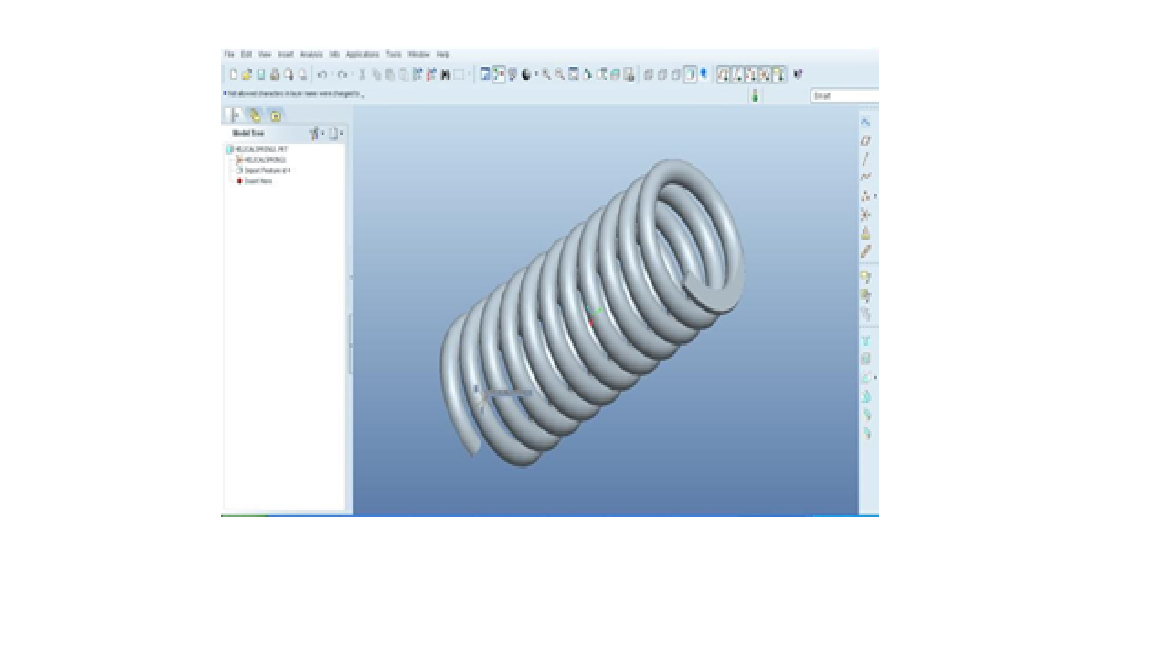This screenshot has width=1152, height=648.
Task: Open Model Tree Show dropdown
Action: [x=316, y=133]
